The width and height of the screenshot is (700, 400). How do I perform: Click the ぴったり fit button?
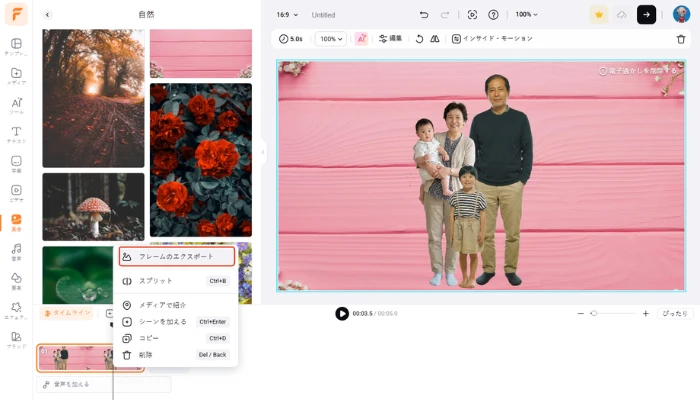point(675,313)
